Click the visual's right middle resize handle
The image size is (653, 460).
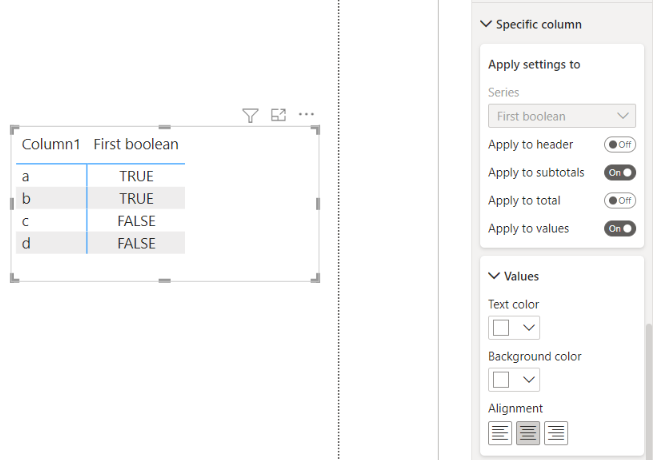click(318, 204)
